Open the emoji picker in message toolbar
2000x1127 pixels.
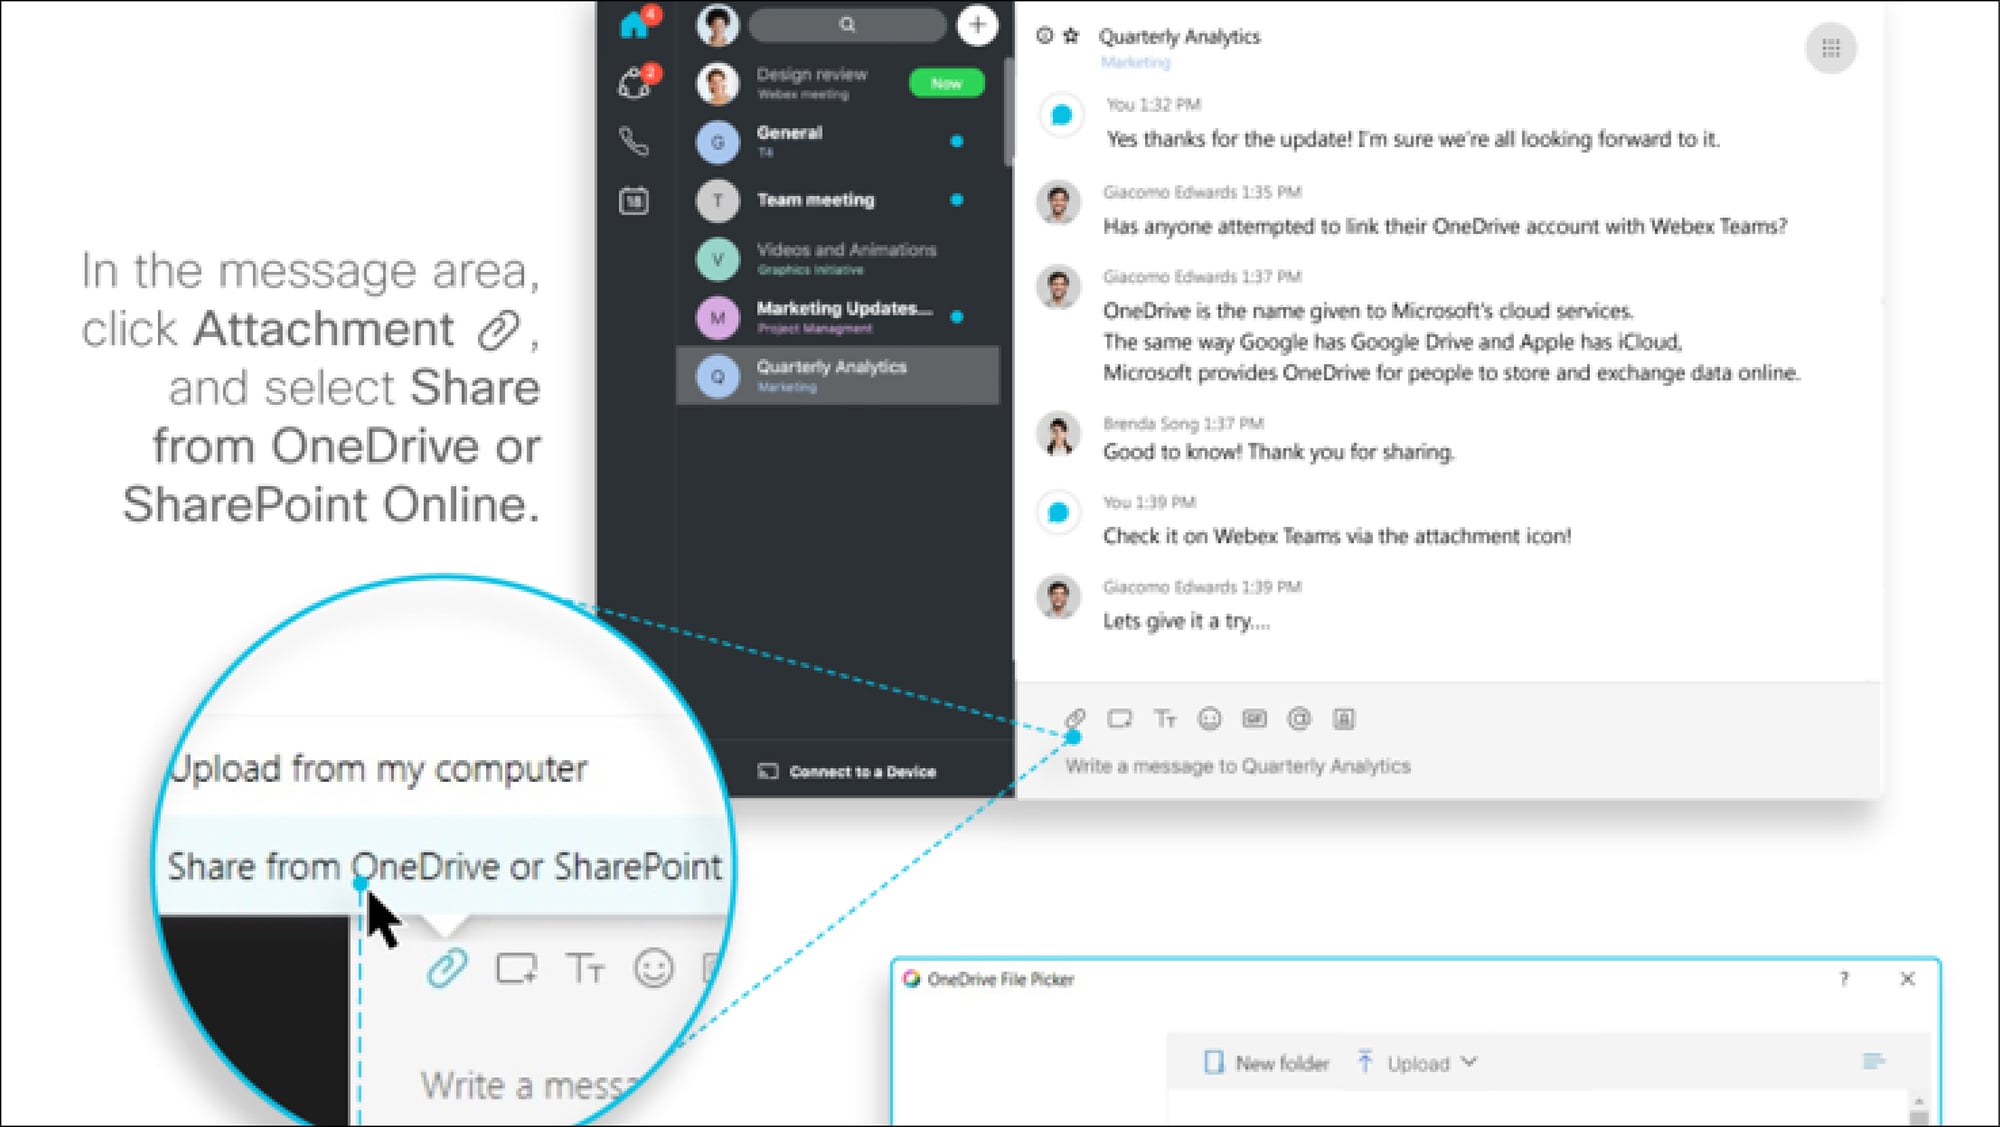[x=1210, y=718]
